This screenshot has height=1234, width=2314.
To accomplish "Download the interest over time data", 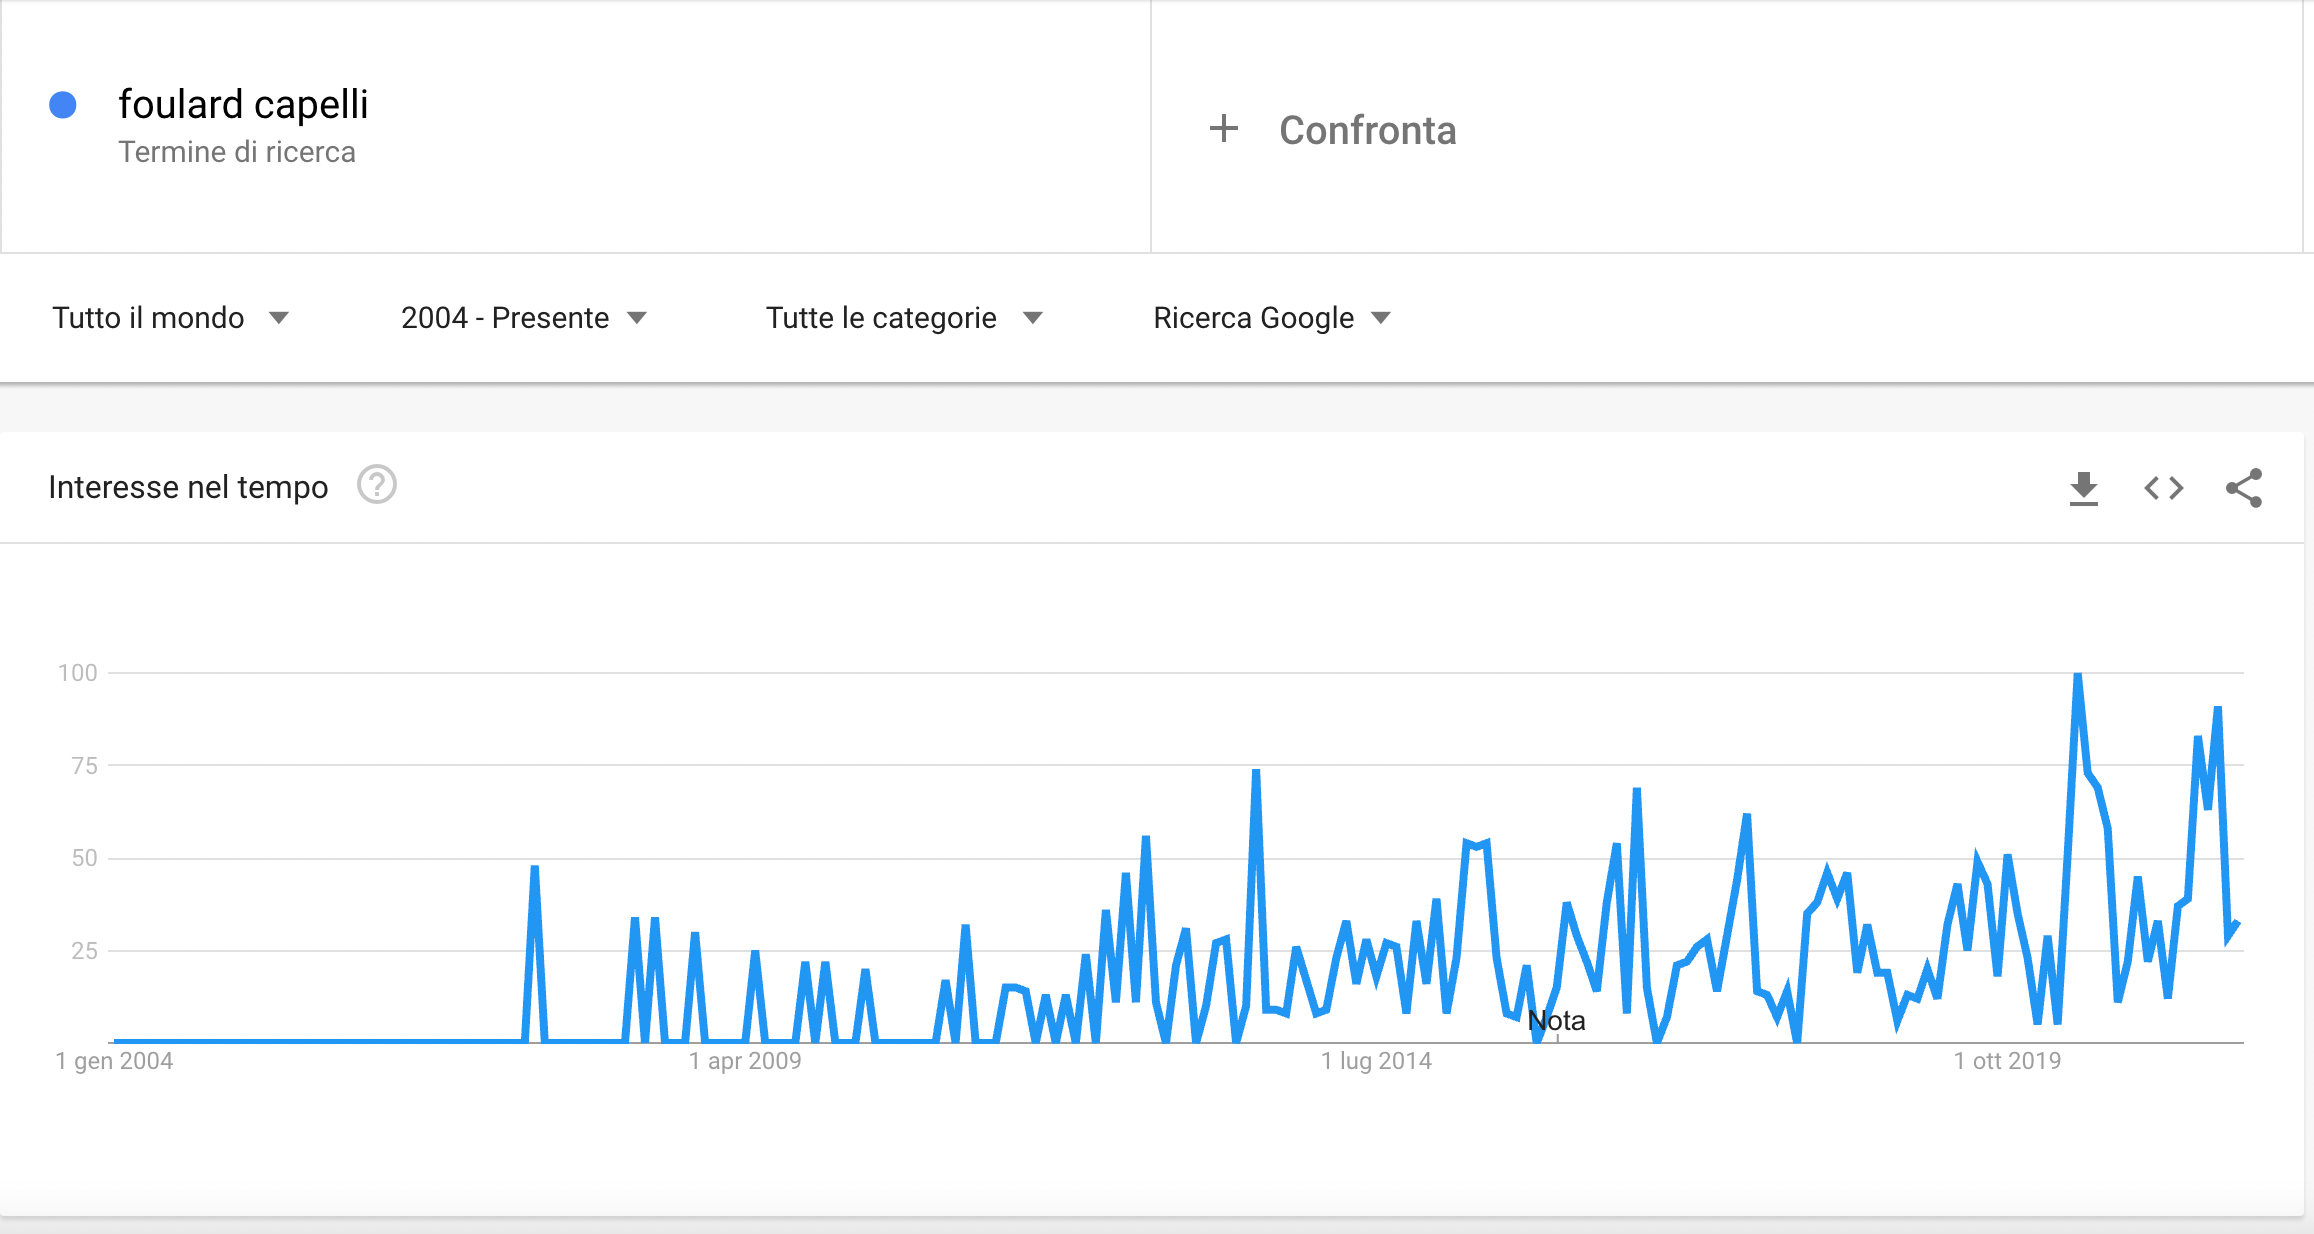I will click(x=2083, y=488).
